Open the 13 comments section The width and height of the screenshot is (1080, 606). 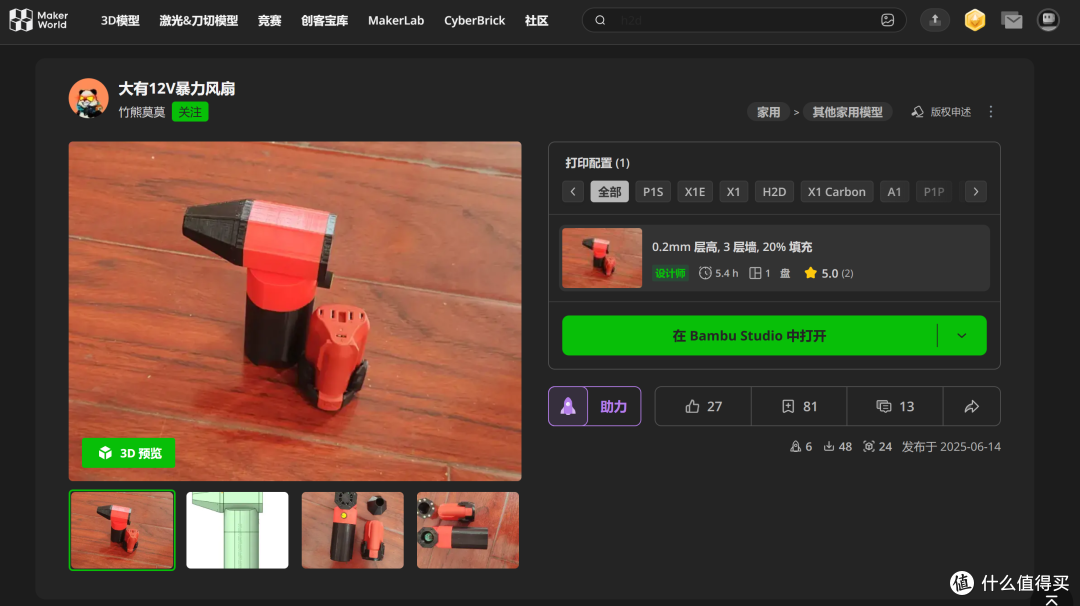pyautogui.click(x=895, y=406)
